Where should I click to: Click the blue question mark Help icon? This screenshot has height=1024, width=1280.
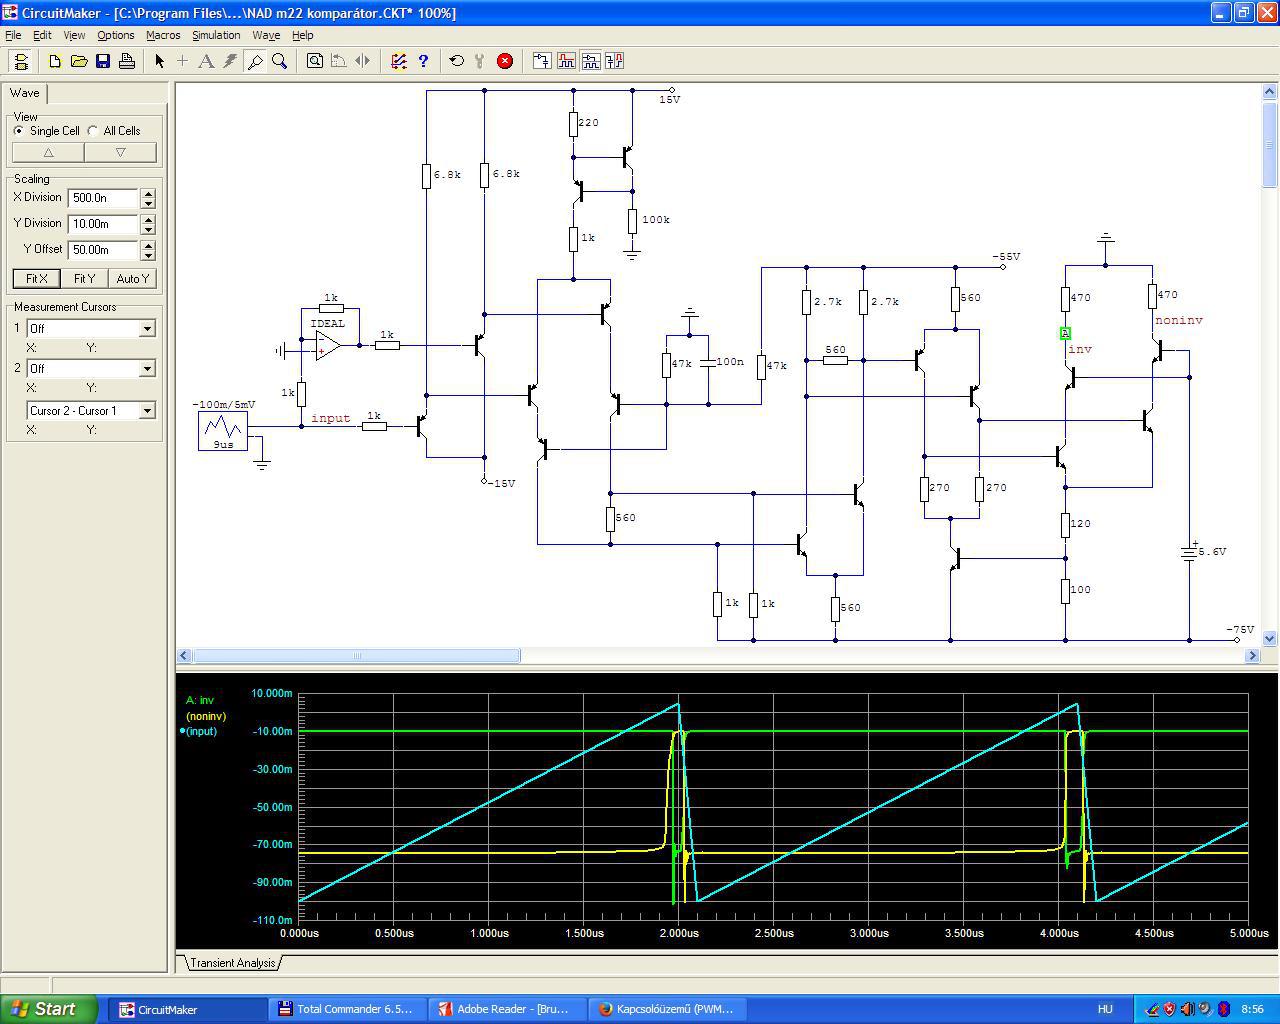pyautogui.click(x=423, y=61)
